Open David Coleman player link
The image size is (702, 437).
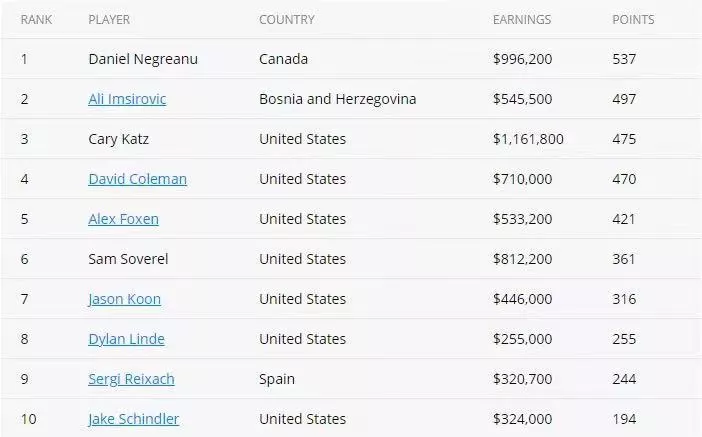click(137, 179)
